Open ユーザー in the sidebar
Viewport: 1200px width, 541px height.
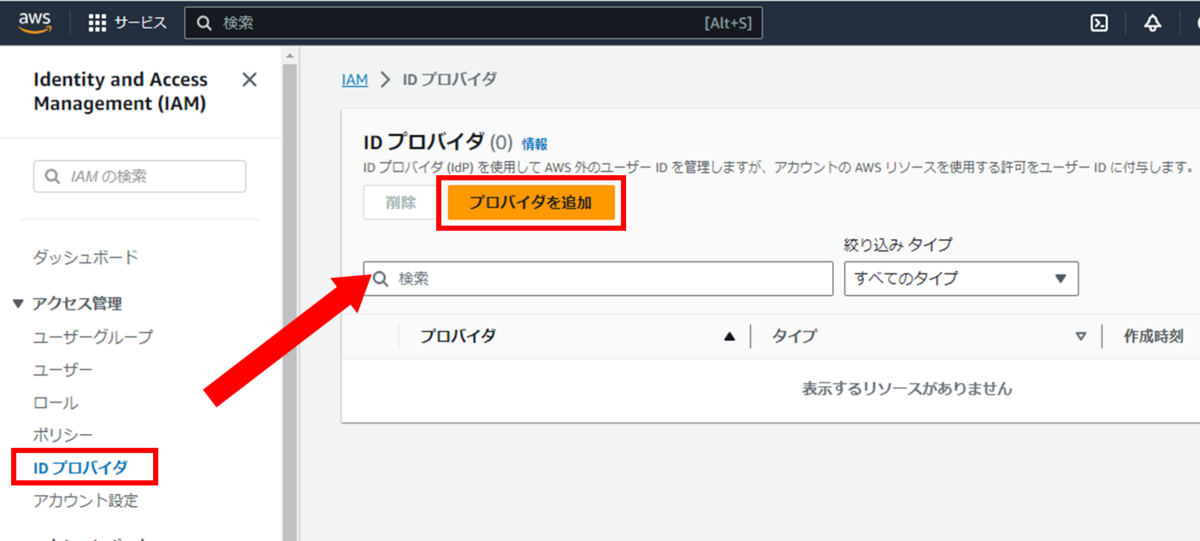tap(63, 370)
